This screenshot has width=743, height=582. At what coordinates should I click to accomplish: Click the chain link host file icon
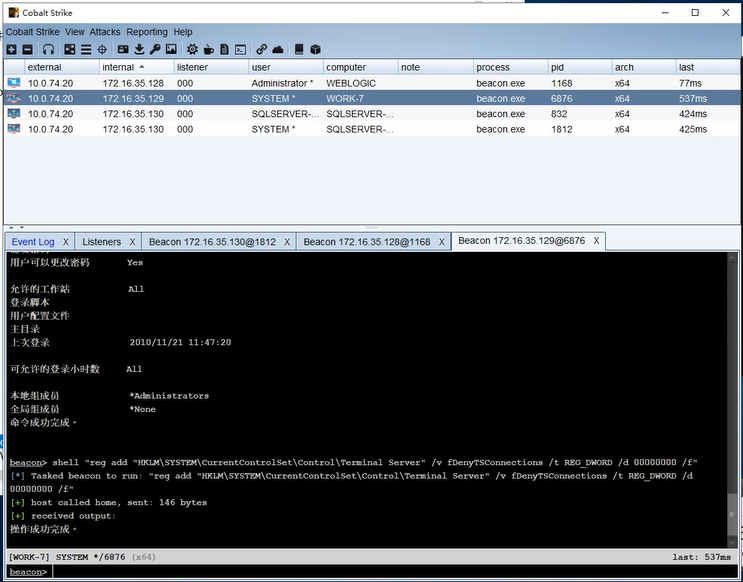pyautogui.click(x=262, y=49)
